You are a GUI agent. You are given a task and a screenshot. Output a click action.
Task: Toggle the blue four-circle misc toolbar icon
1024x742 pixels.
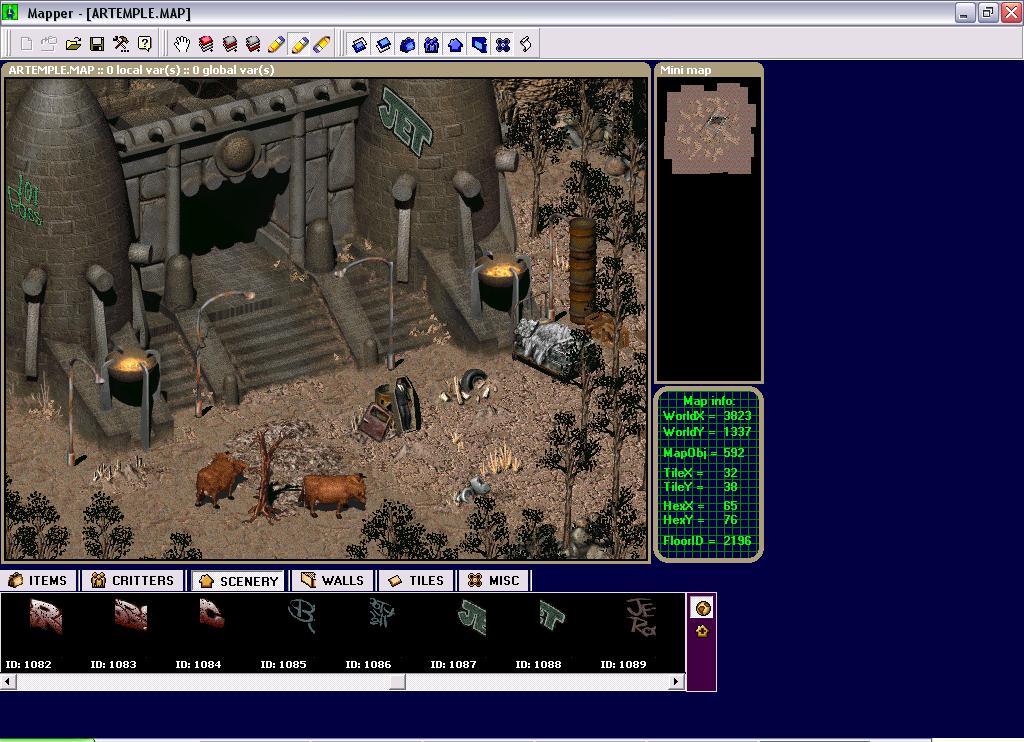click(x=502, y=44)
